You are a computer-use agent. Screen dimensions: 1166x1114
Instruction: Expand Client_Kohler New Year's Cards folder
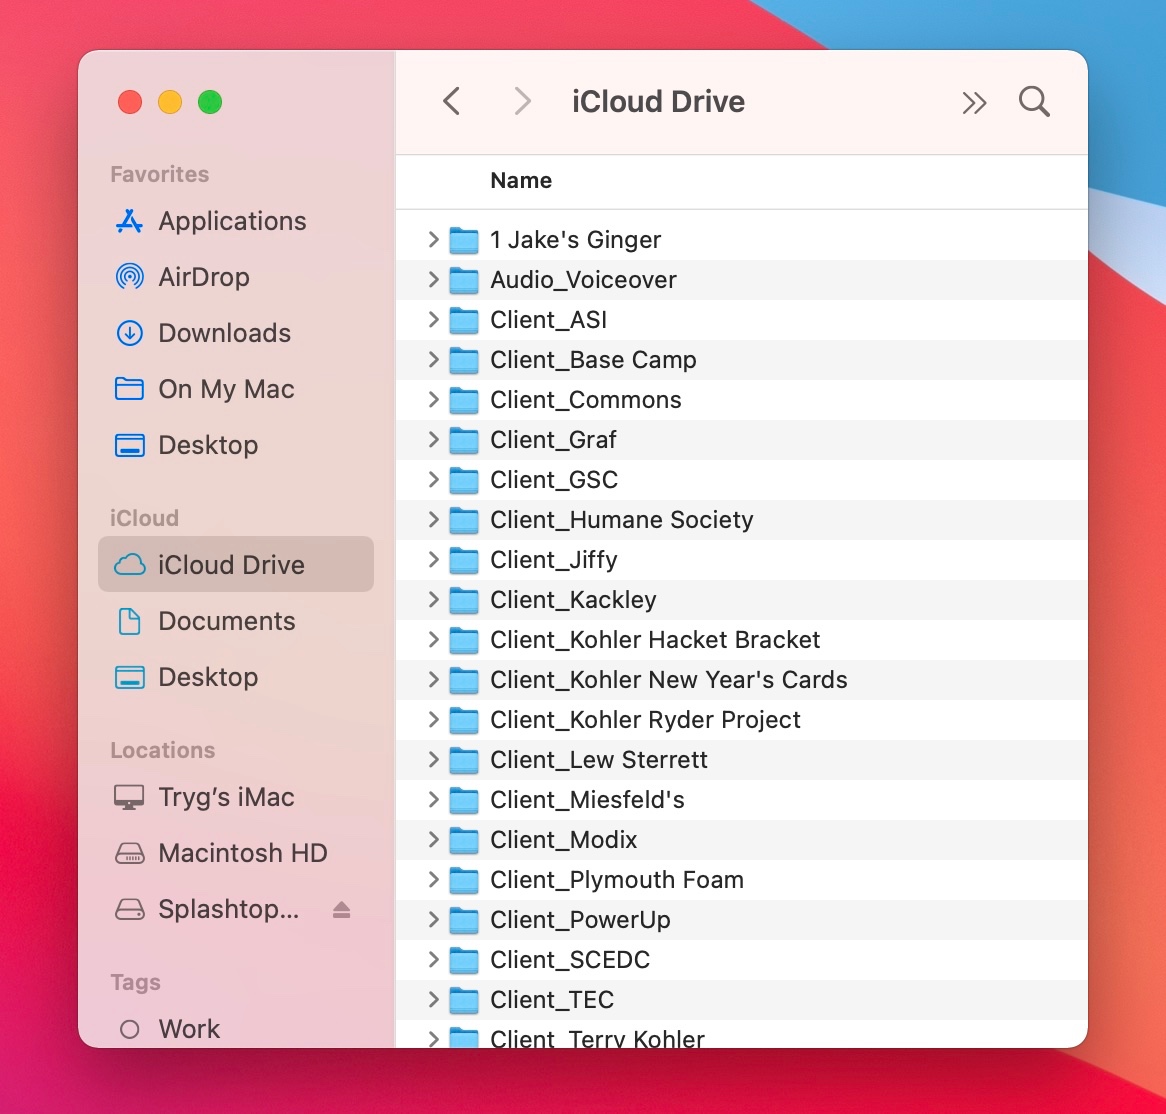click(434, 680)
